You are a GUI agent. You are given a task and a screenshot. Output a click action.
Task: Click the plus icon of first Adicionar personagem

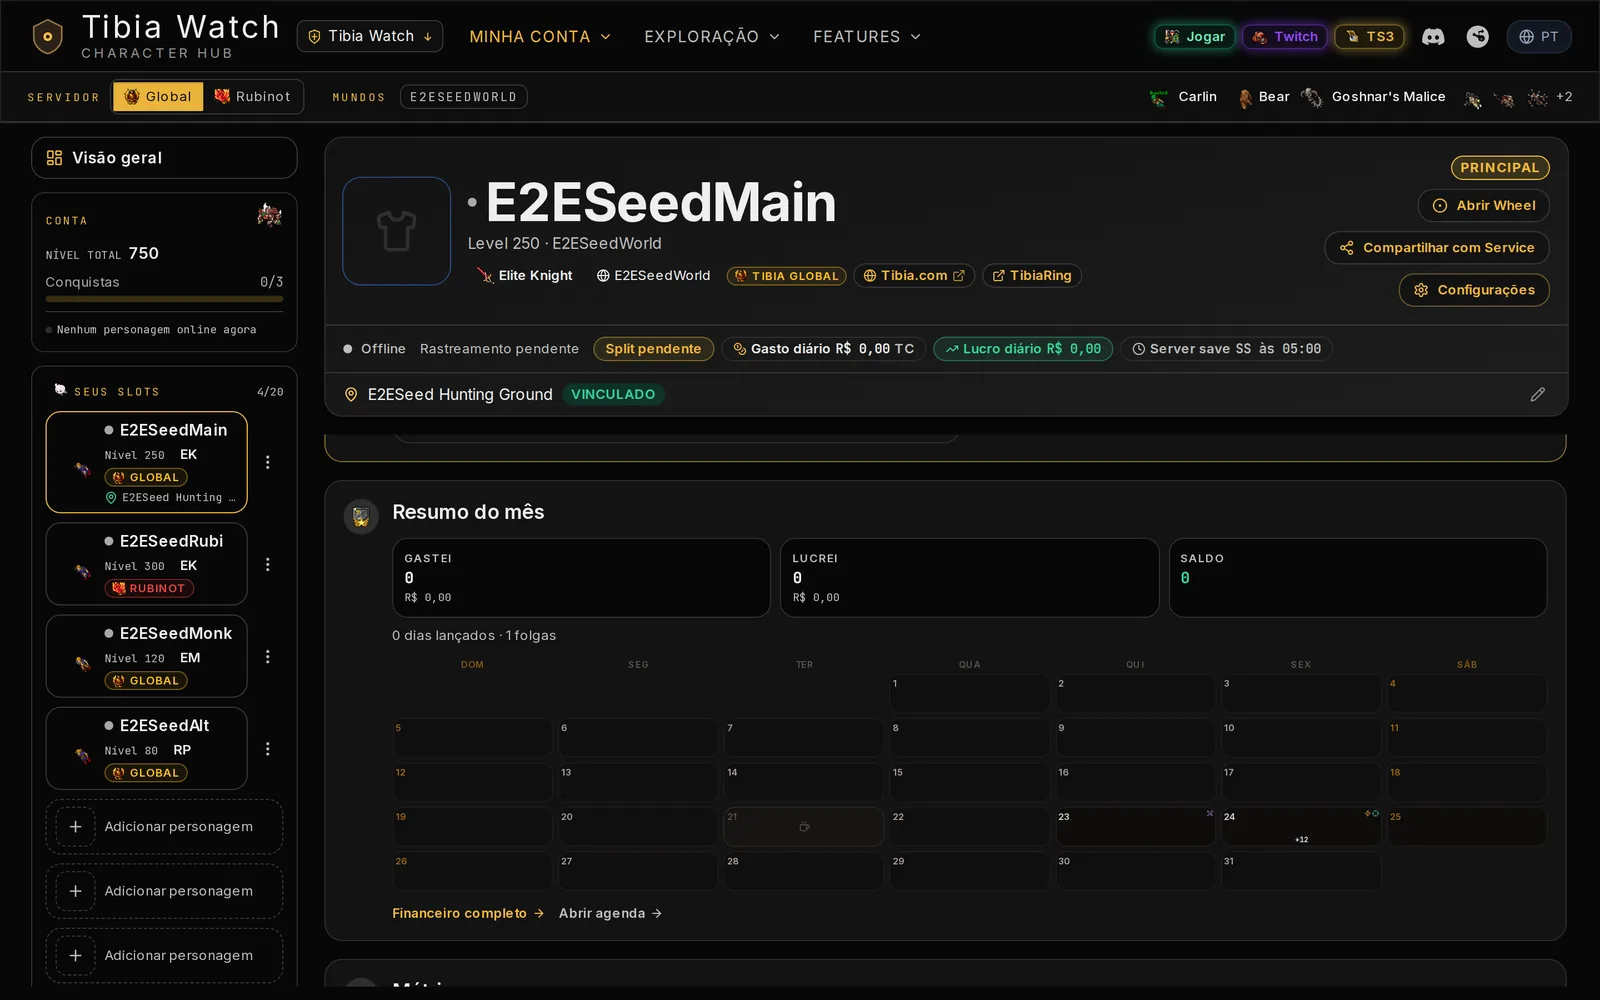pyautogui.click(x=75, y=827)
